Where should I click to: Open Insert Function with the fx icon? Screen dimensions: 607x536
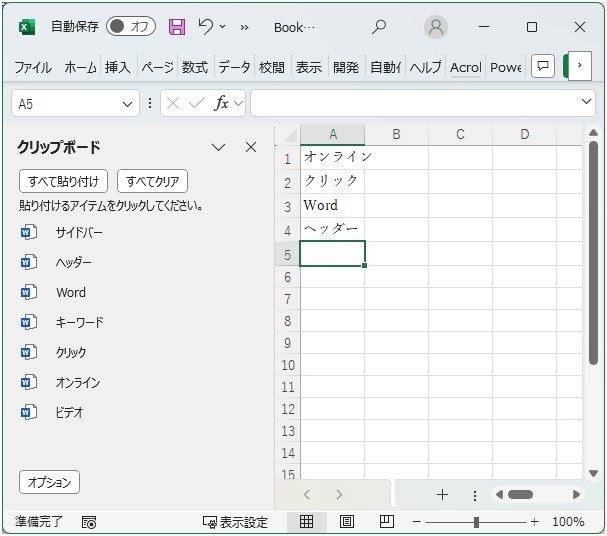coord(221,103)
